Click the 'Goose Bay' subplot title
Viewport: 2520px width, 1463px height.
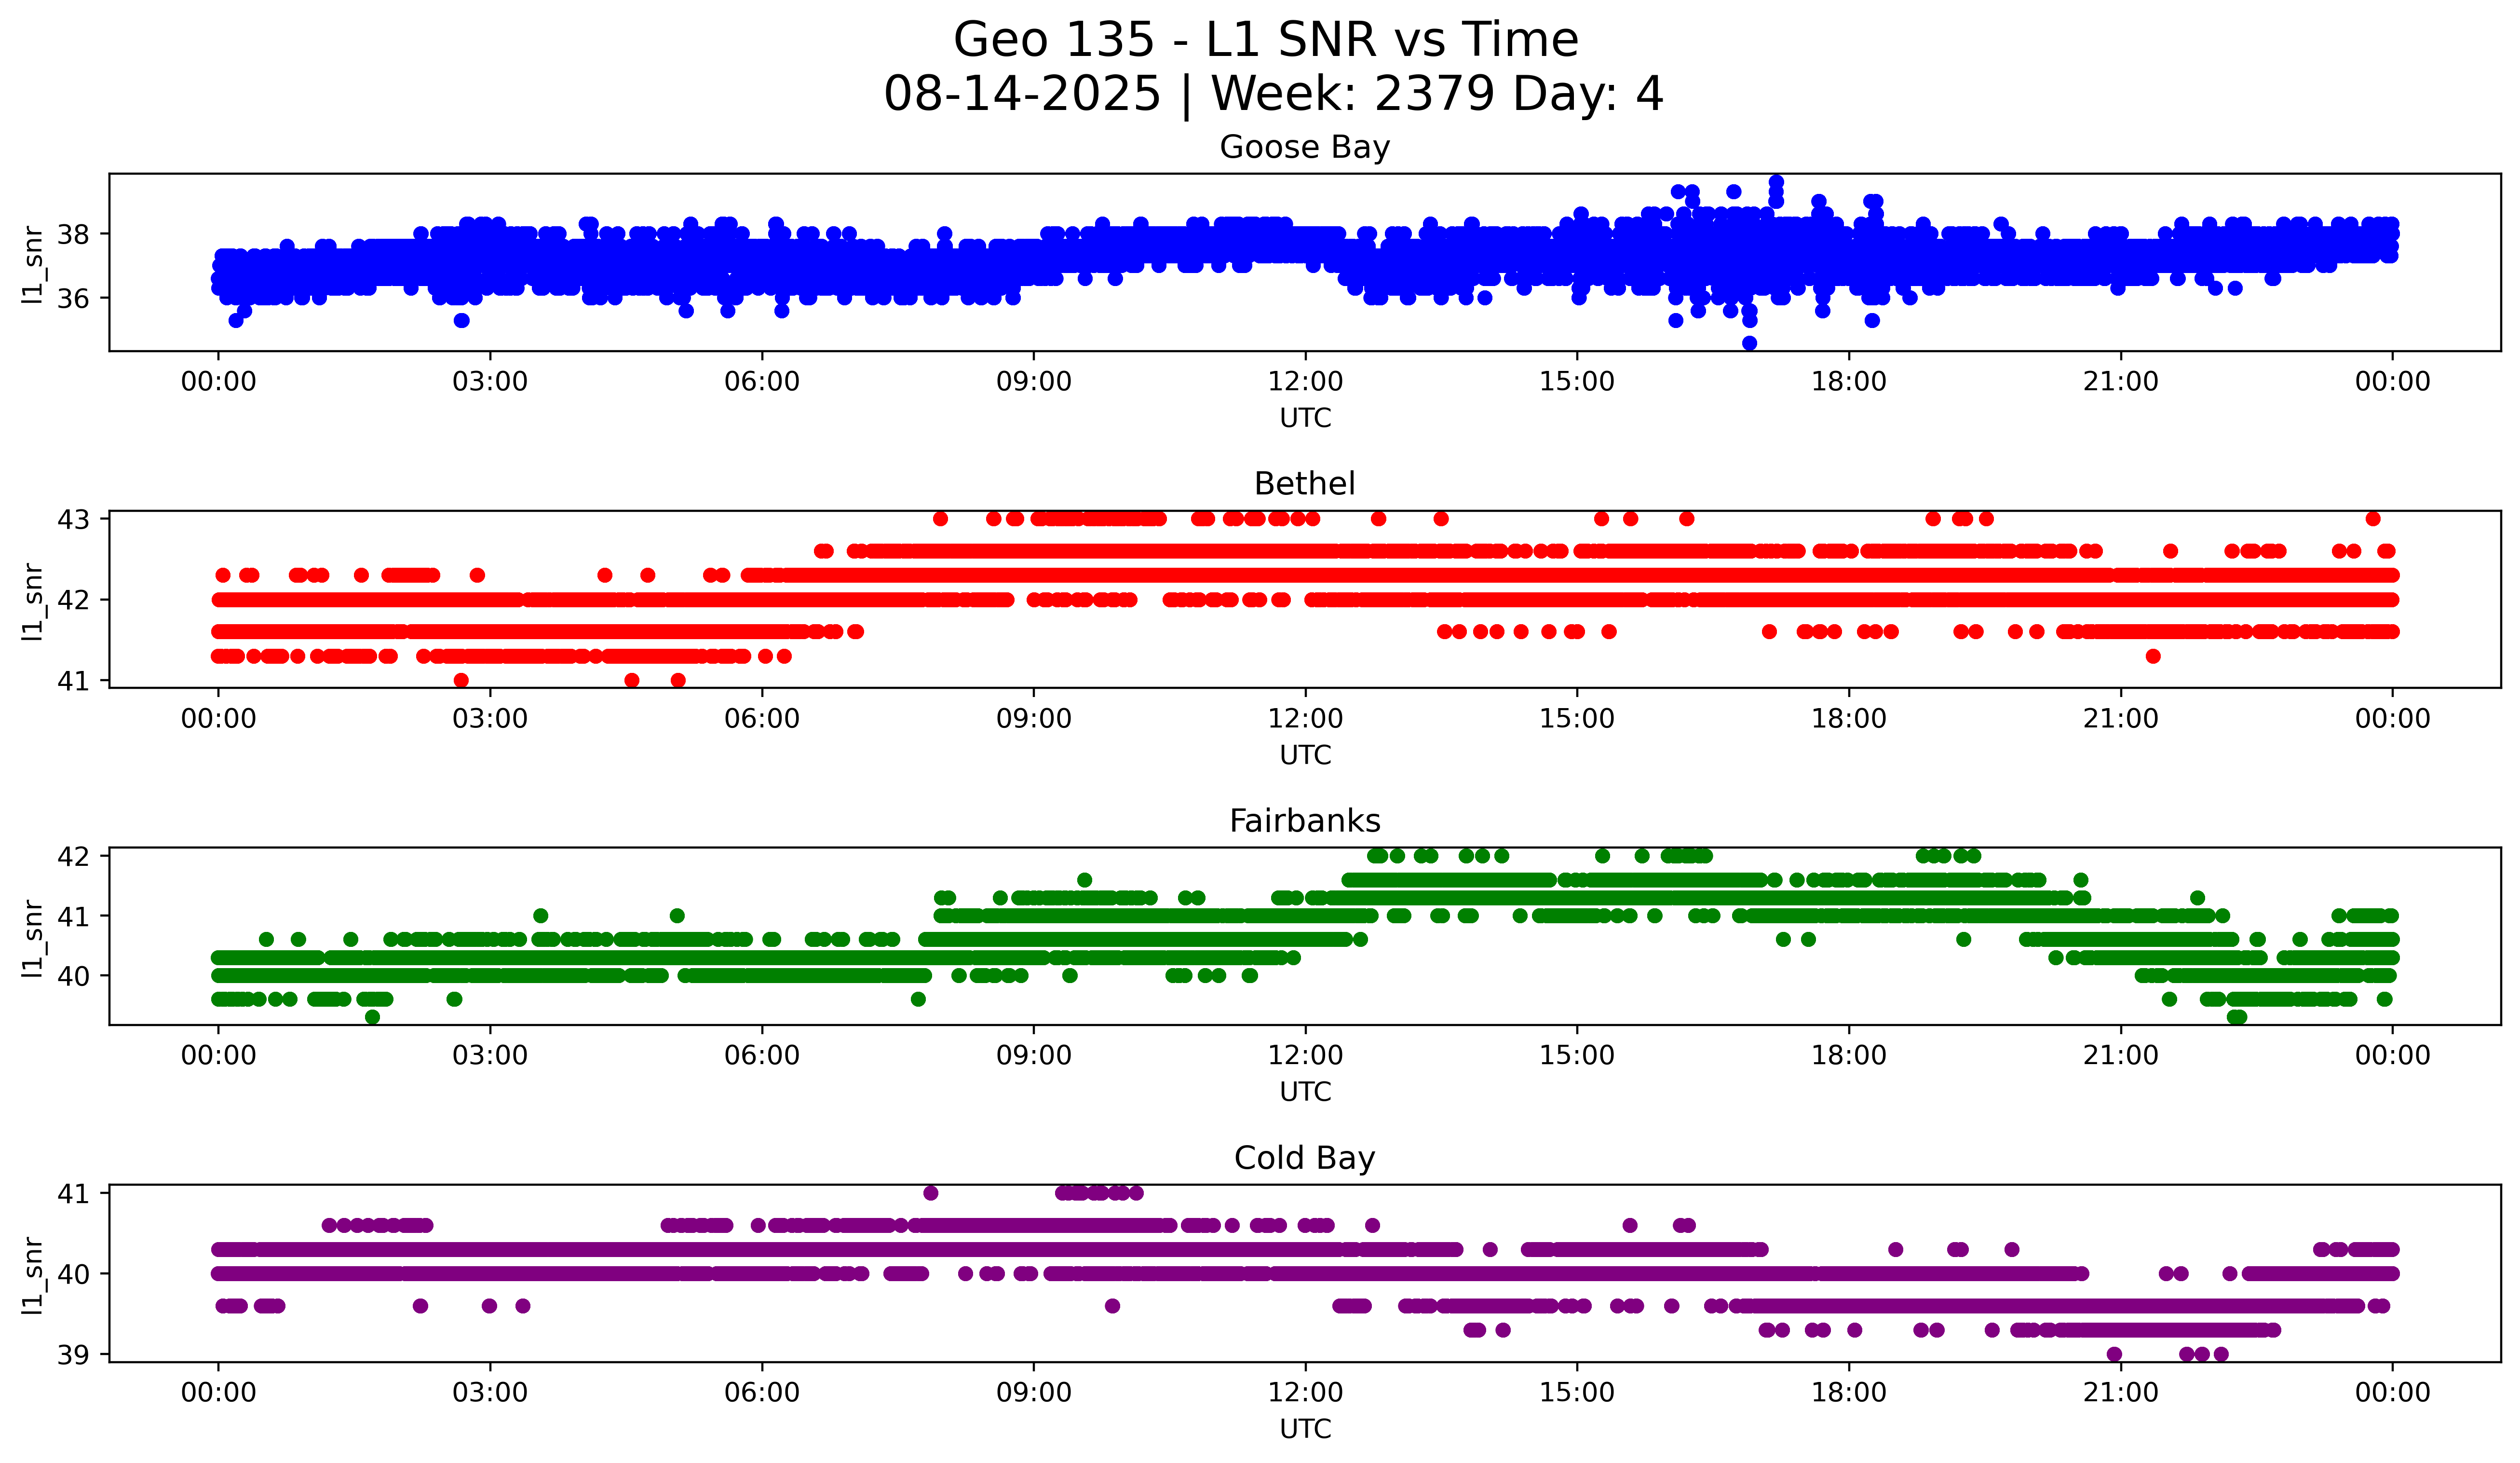pos(1304,147)
